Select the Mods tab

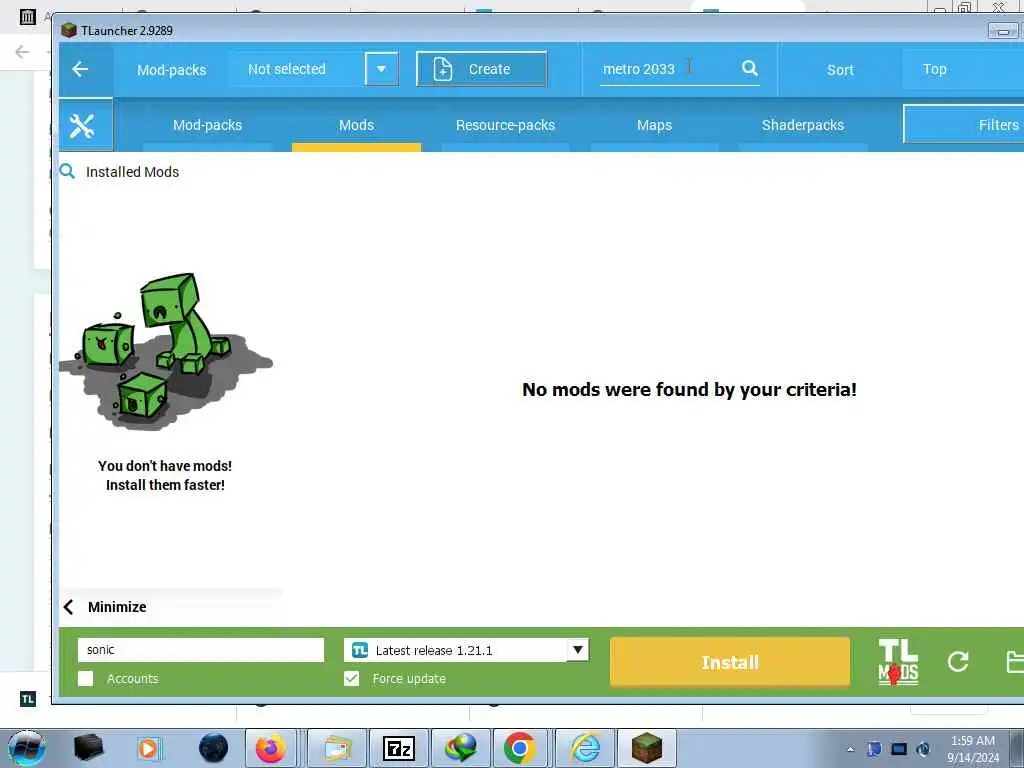pos(357,125)
